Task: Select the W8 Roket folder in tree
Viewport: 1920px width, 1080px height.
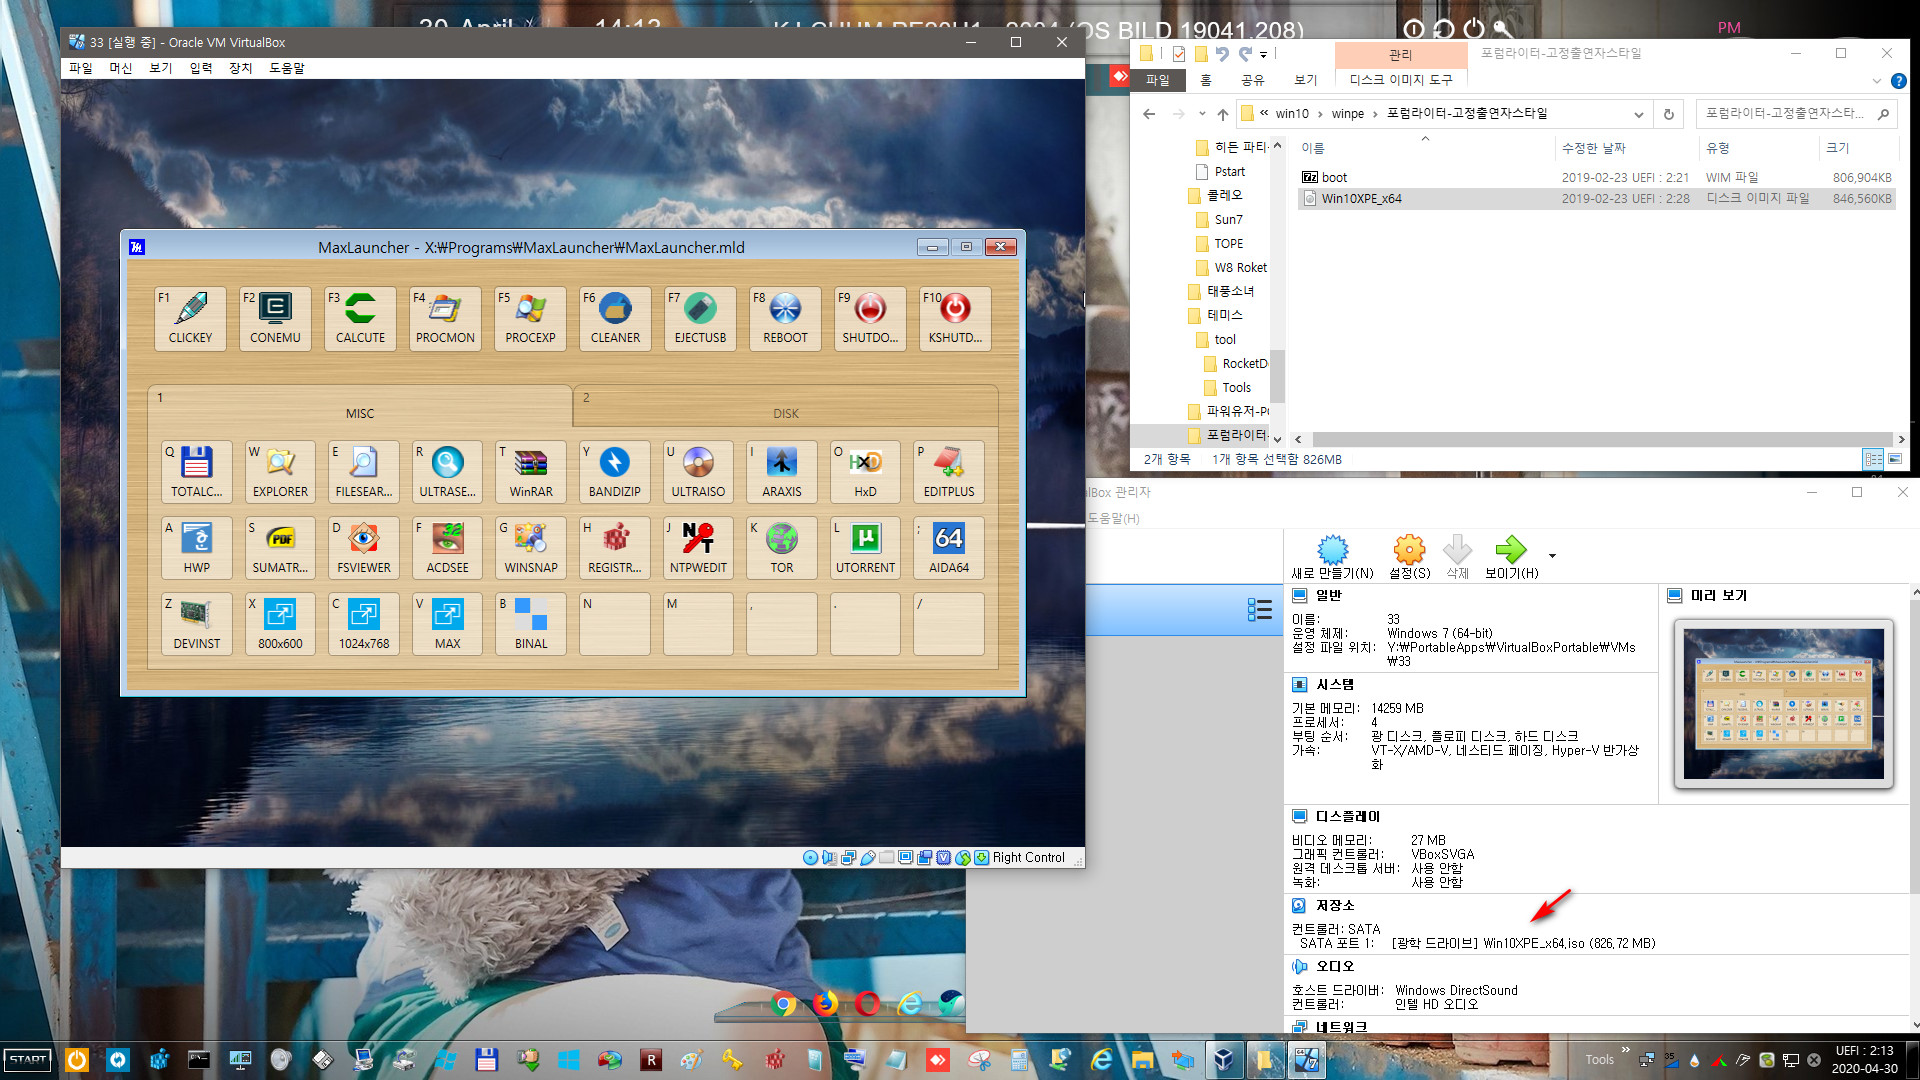Action: [x=1240, y=268]
